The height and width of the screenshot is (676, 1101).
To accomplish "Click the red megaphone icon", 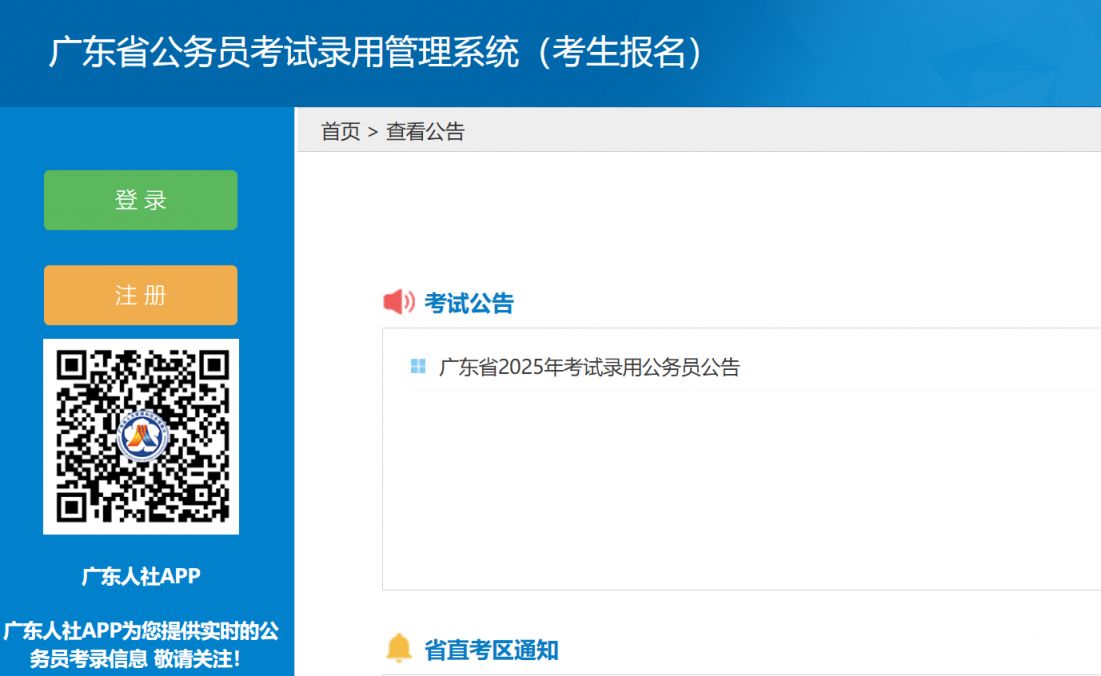I will (x=399, y=302).
